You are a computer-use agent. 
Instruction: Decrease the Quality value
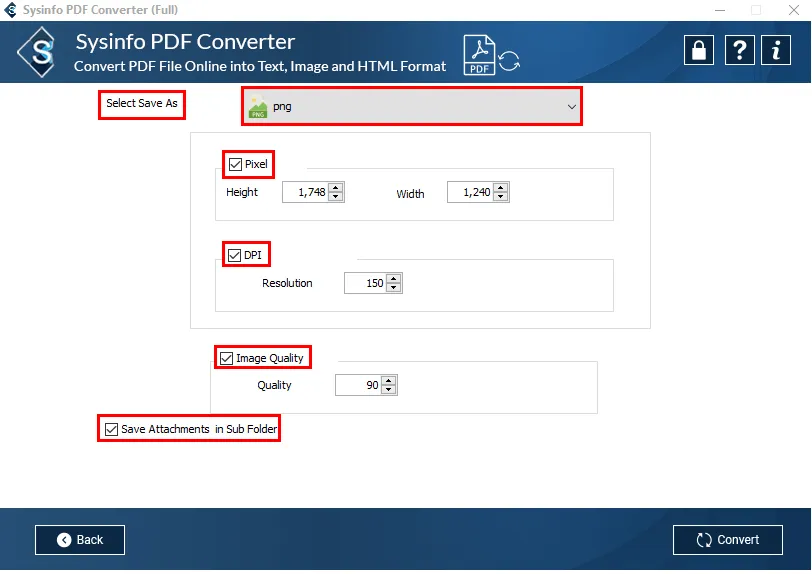tap(388, 390)
